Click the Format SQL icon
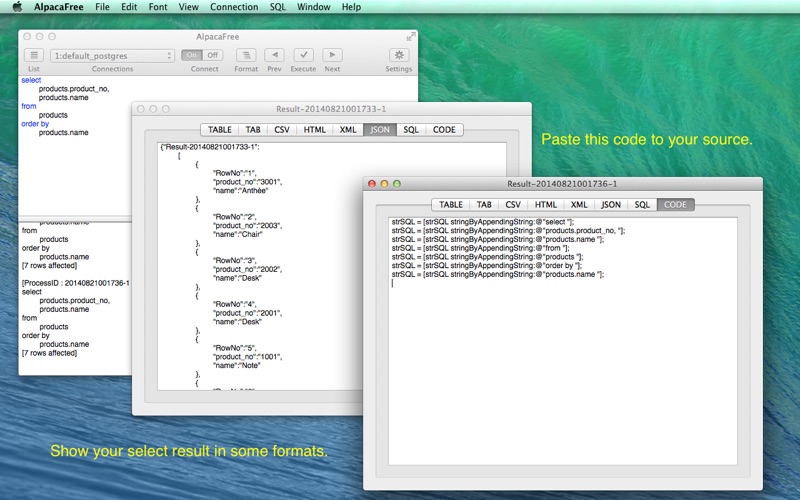This screenshot has width=800, height=500. pos(246,55)
